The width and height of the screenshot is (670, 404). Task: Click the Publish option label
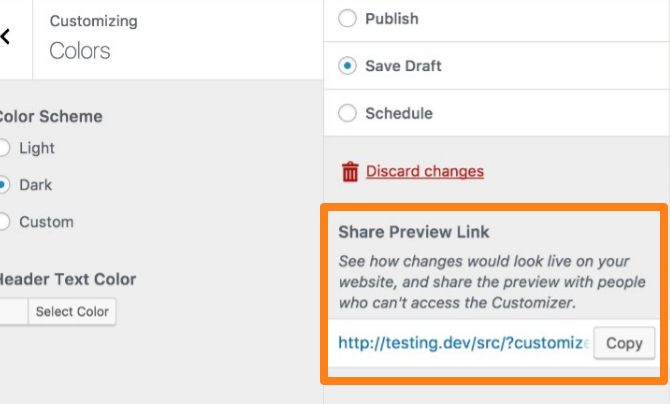(x=392, y=19)
